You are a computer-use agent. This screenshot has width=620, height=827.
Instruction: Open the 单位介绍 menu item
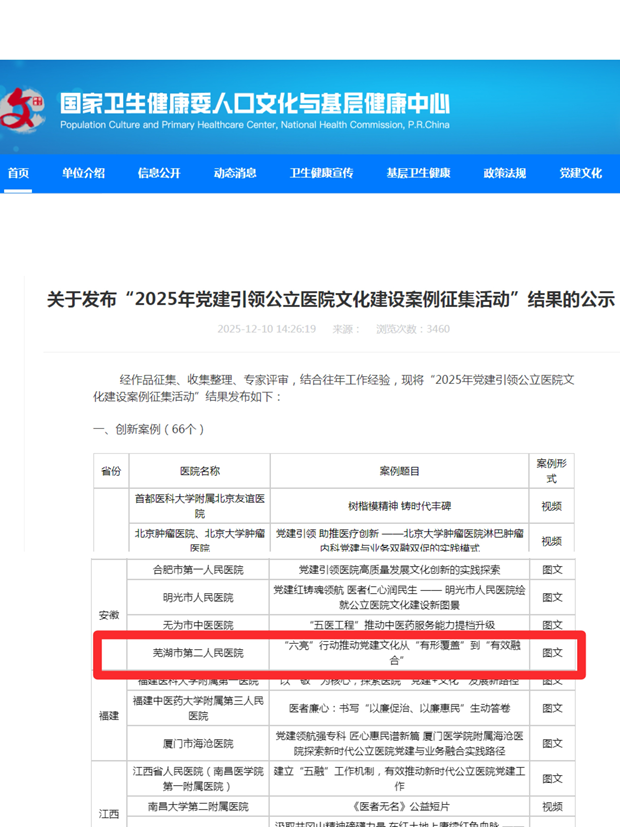pos(83,173)
